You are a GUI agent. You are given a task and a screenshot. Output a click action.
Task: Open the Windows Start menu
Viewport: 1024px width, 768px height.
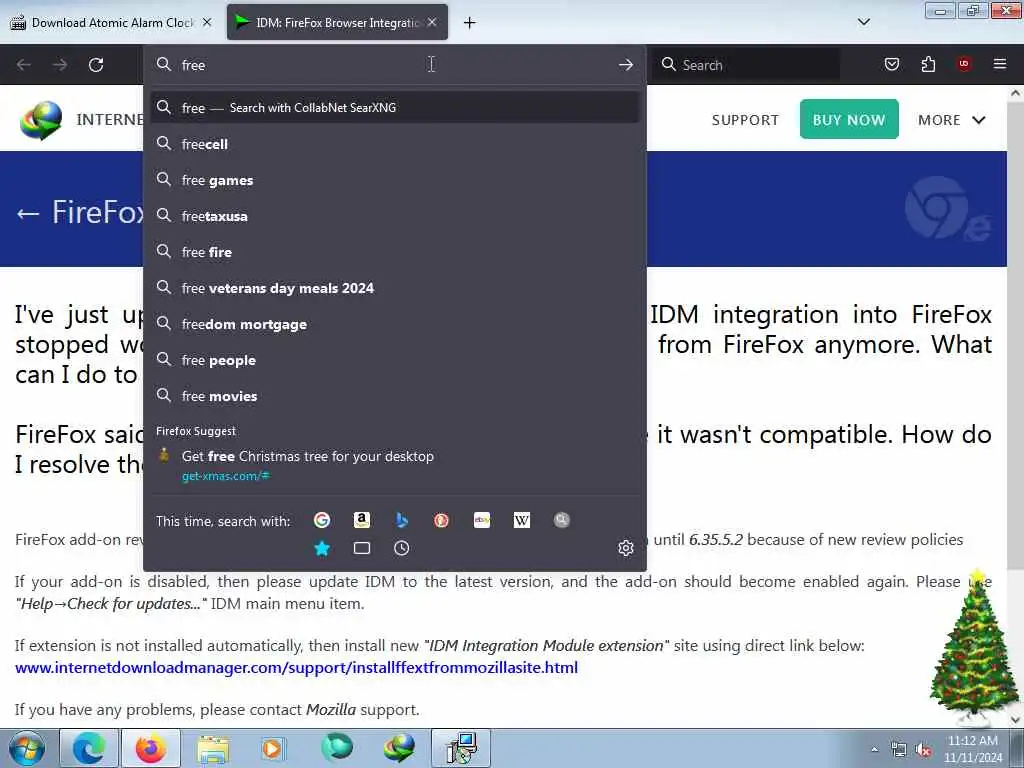(x=26, y=748)
